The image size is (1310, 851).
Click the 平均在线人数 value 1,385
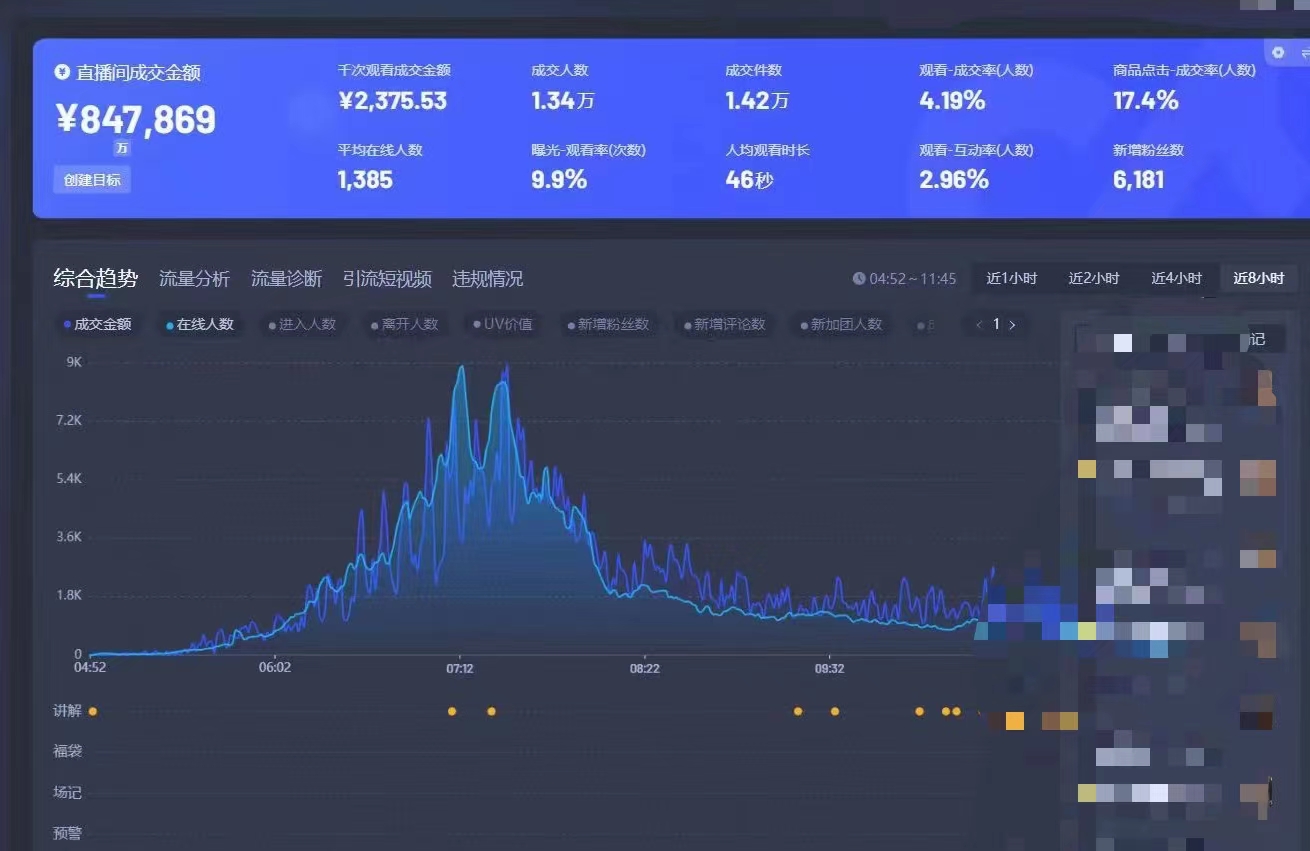(x=365, y=180)
